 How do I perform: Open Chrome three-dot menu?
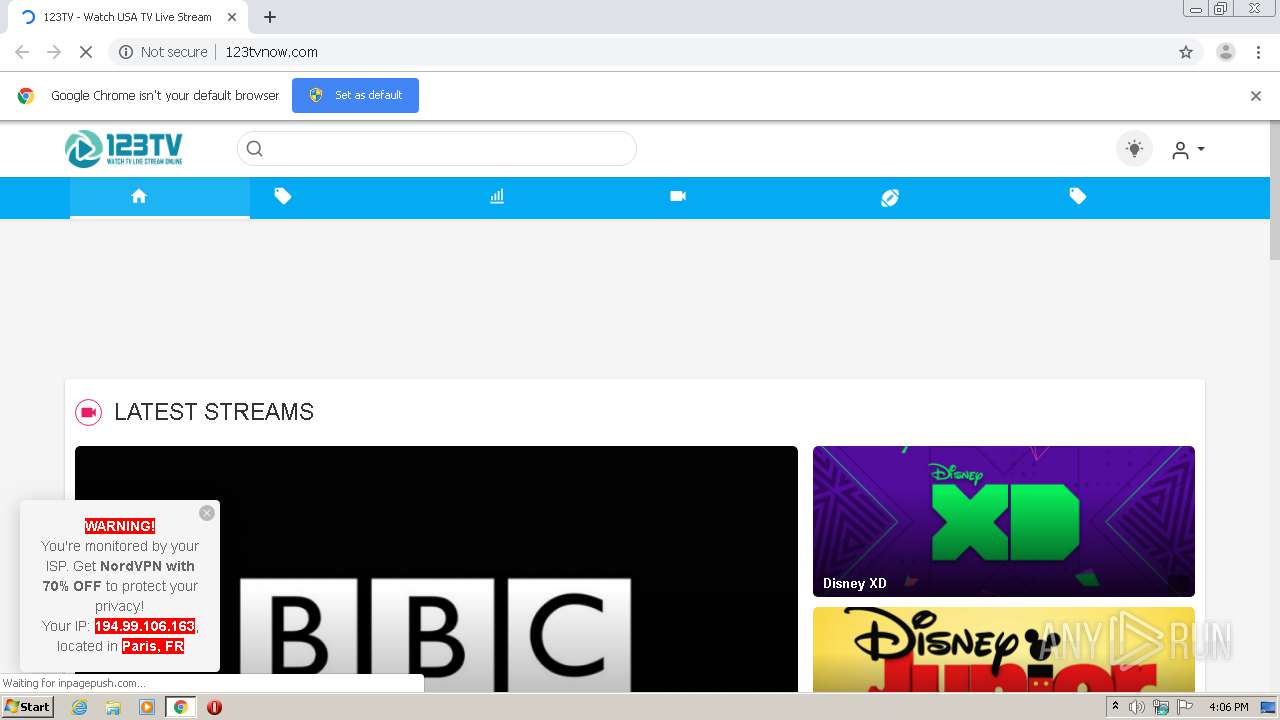pyautogui.click(x=1258, y=52)
